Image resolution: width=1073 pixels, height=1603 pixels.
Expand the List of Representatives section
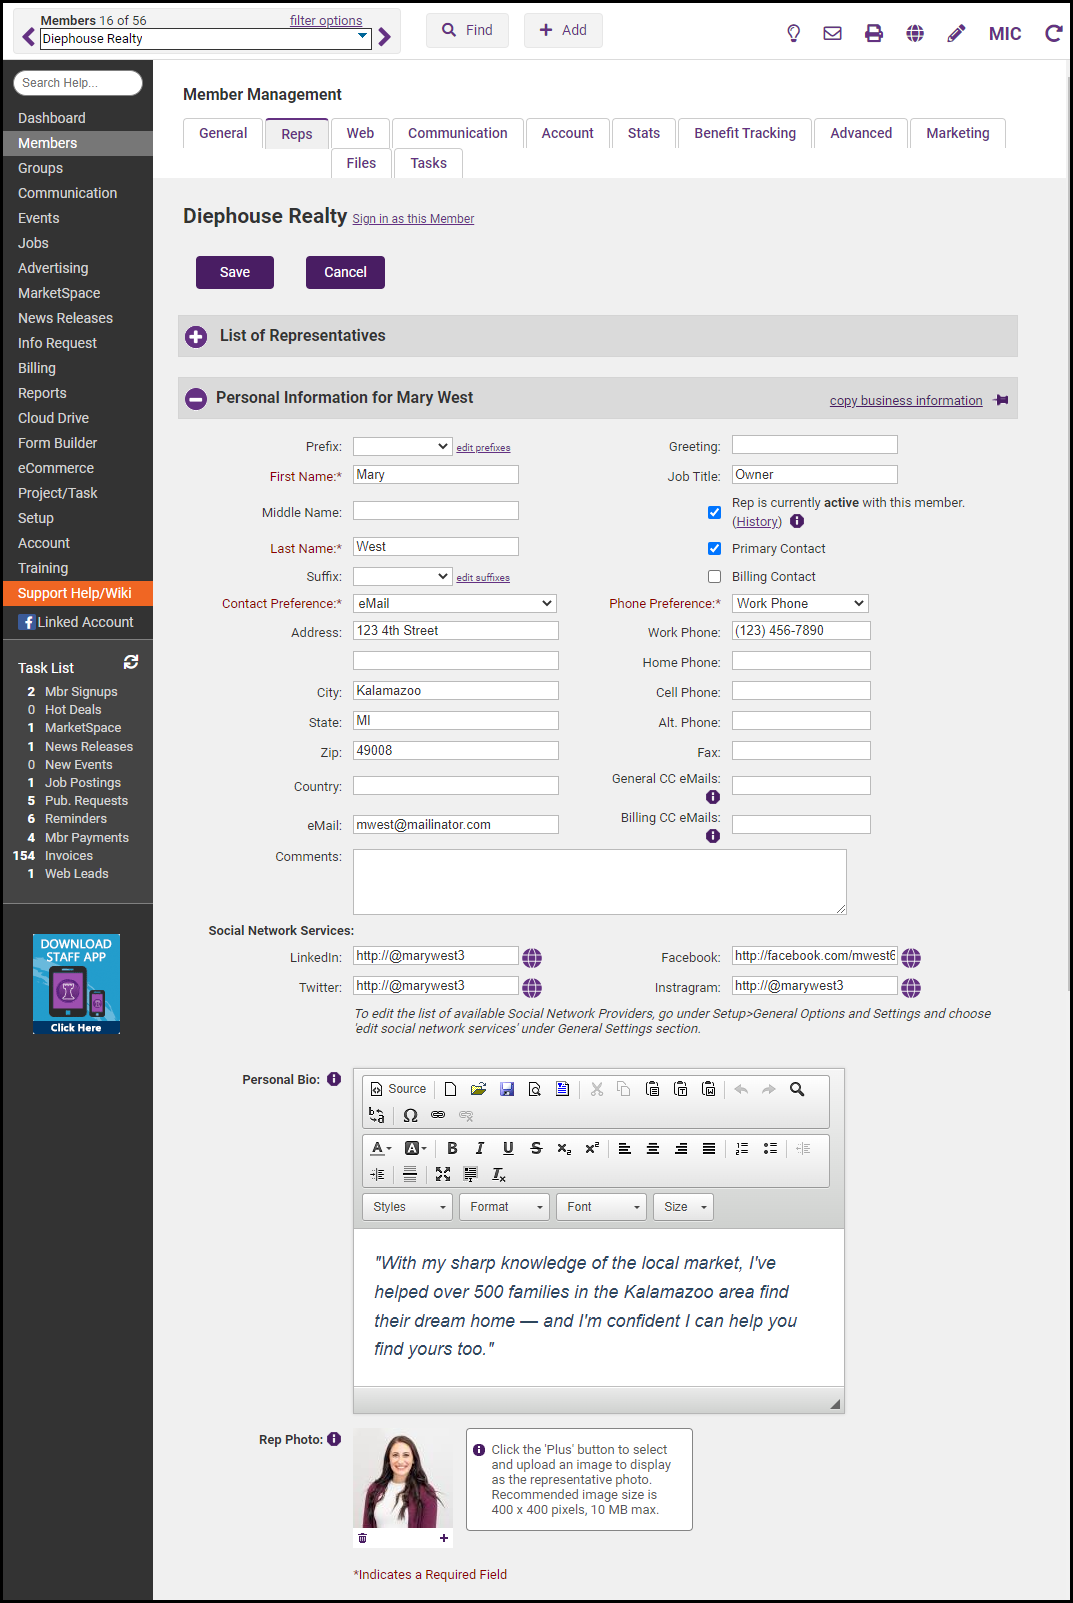tap(196, 337)
